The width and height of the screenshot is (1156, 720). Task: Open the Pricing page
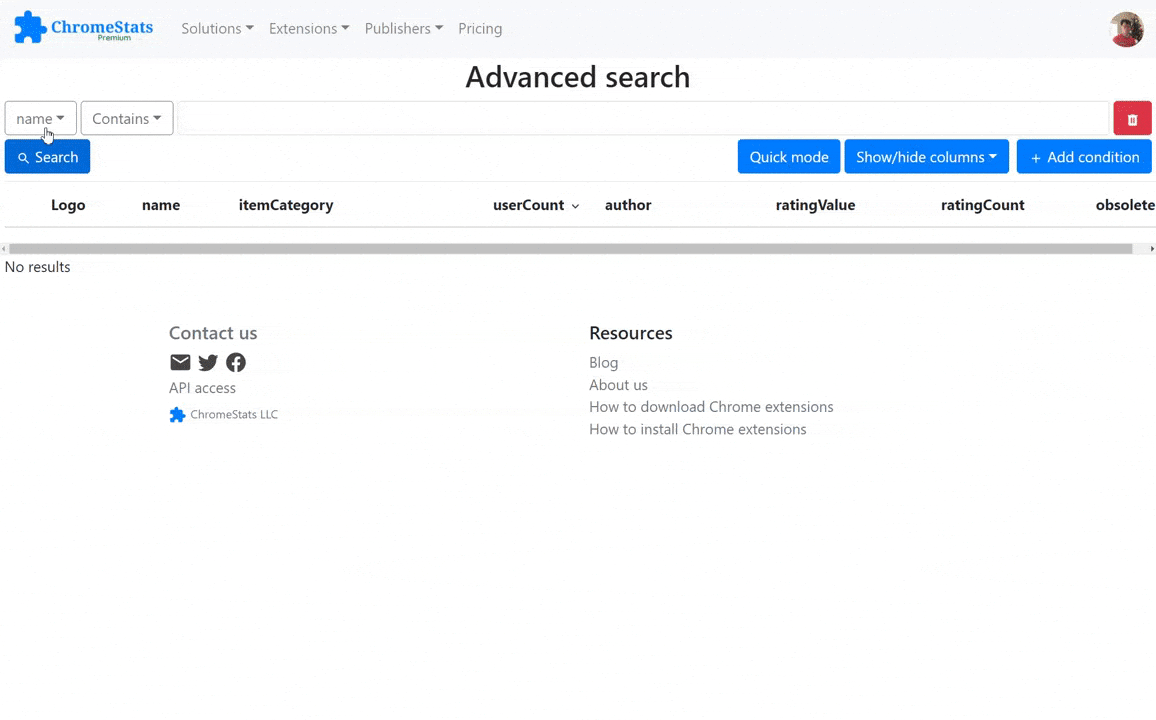coord(480,29)
